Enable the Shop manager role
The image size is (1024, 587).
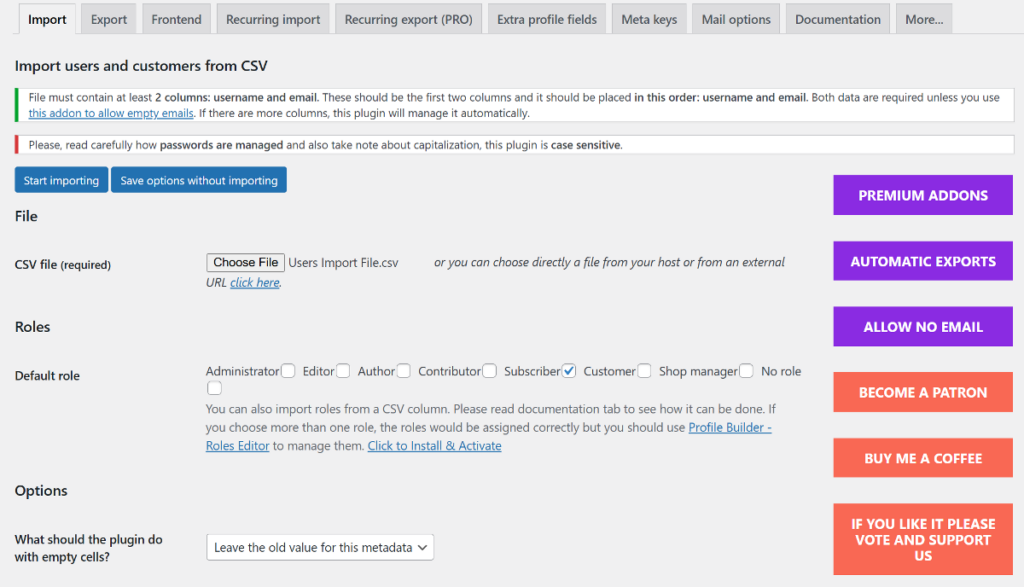point(746,370)
